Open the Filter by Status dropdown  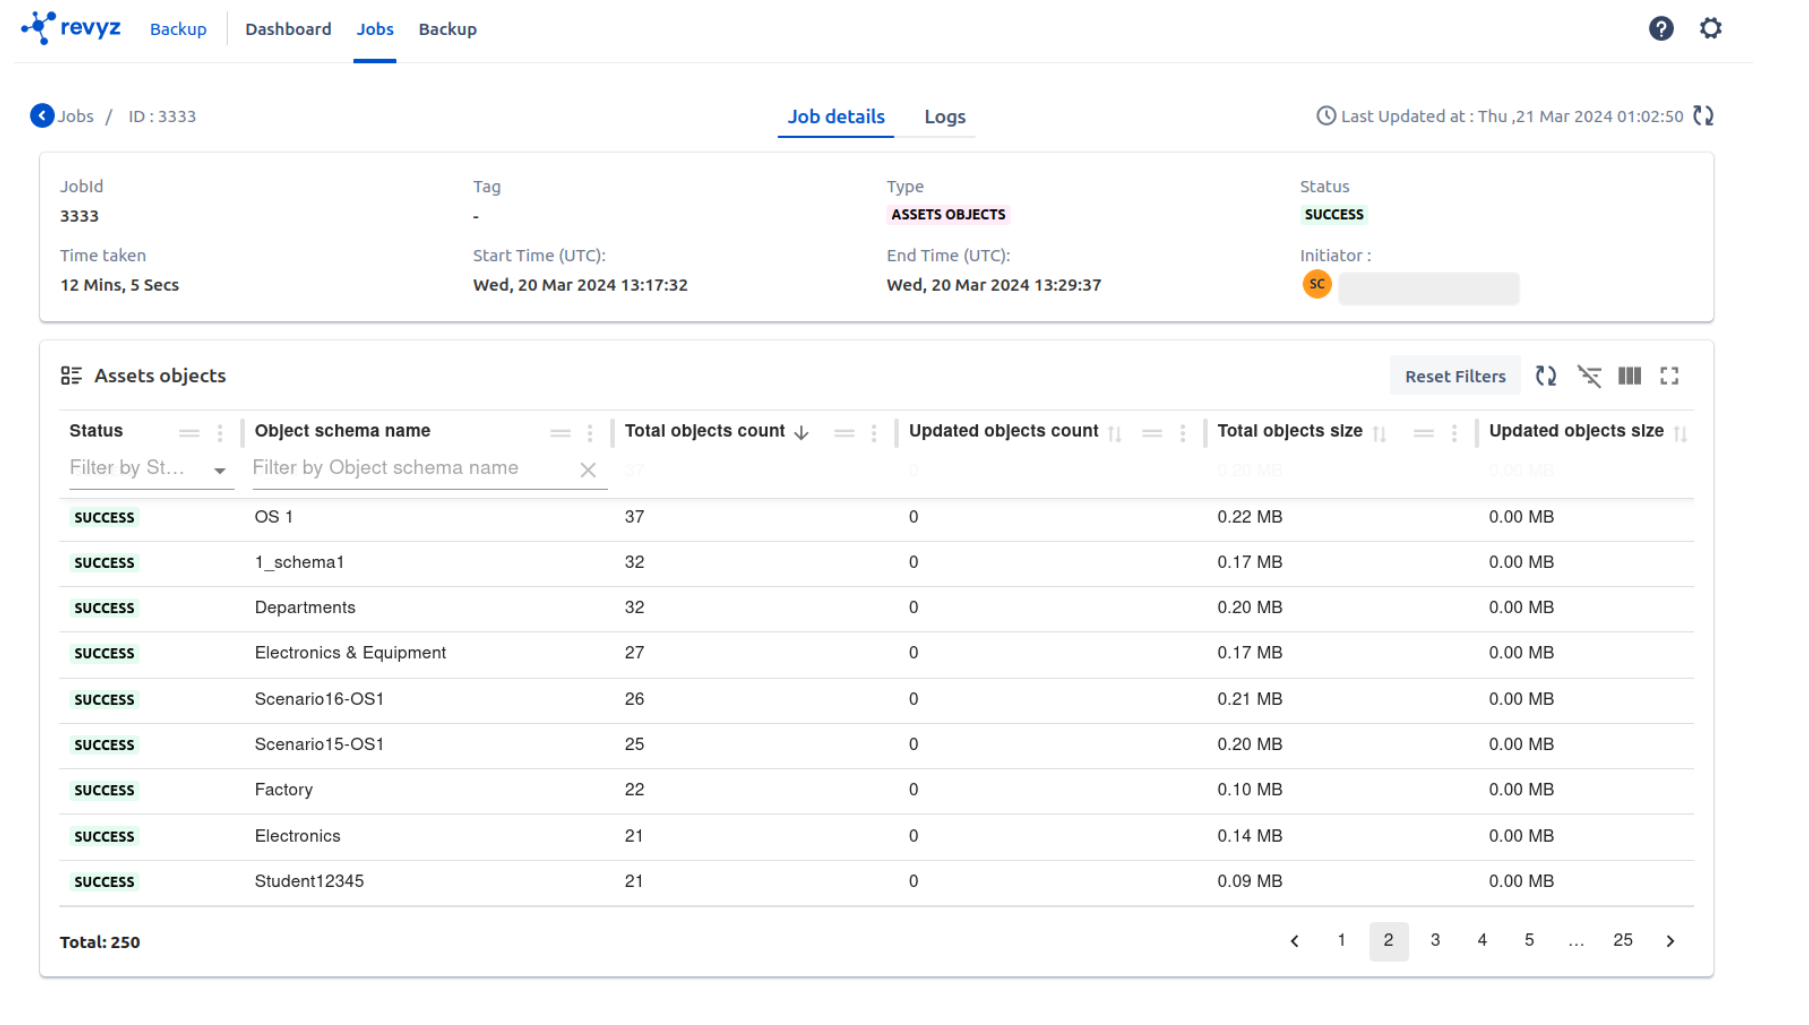pyautogui.click(x=150, y=469)
